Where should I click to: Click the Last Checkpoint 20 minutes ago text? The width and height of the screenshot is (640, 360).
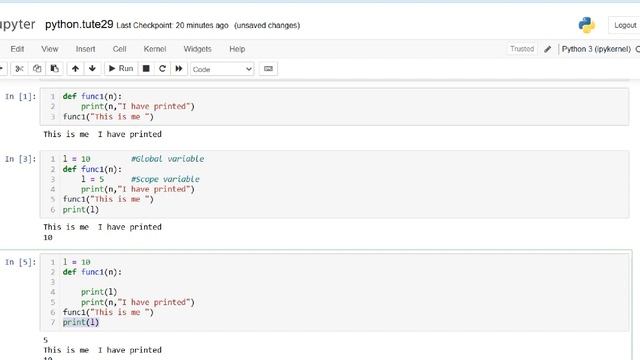(x=172, y=25)
